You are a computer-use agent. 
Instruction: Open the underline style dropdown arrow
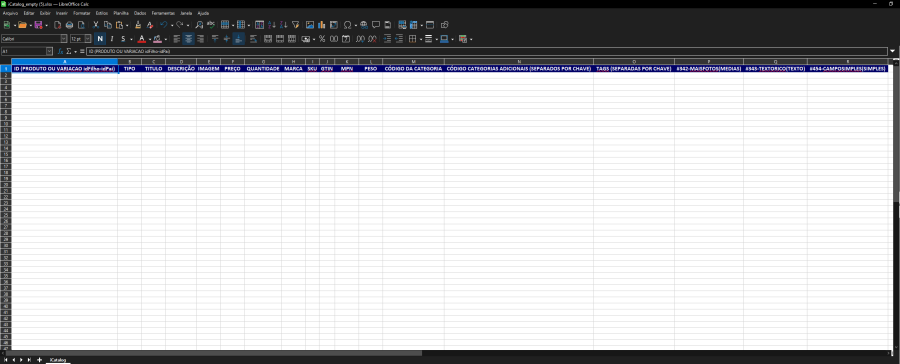click(130, 39)
